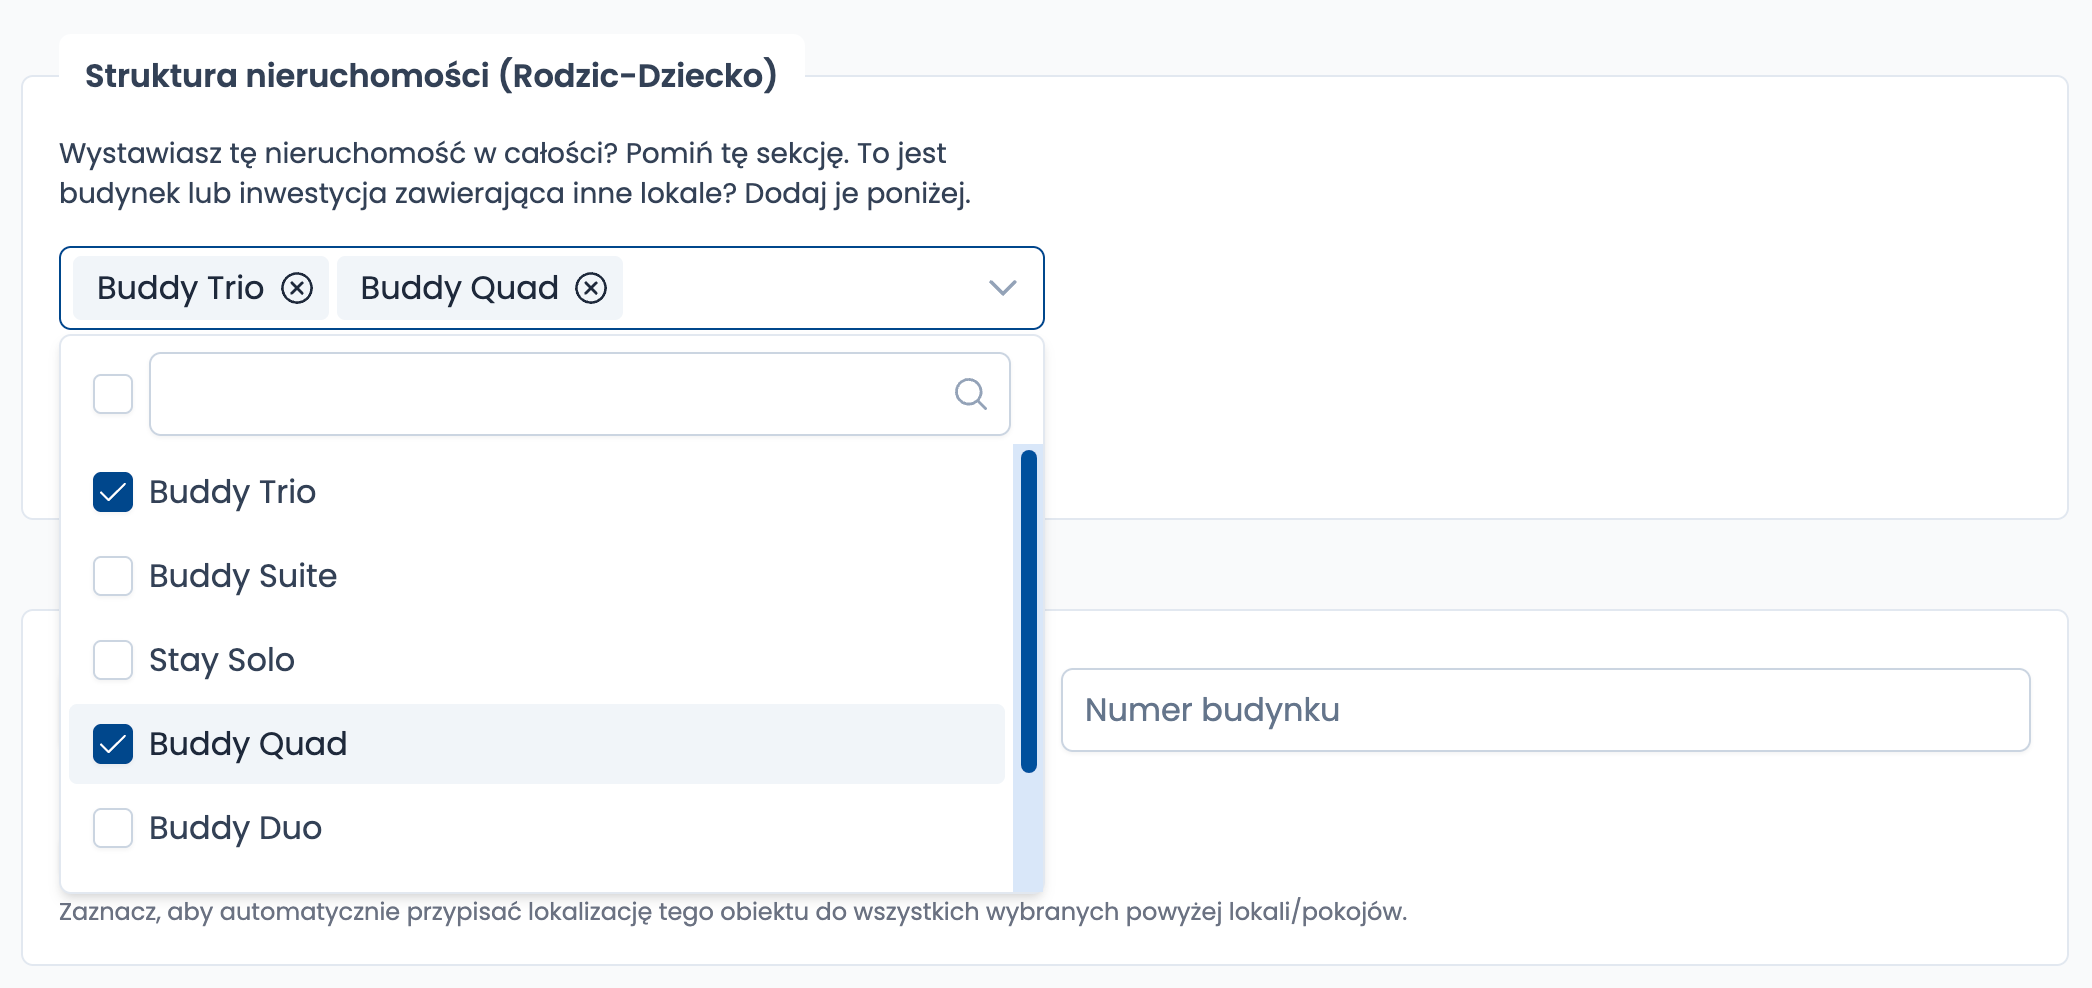Collapse the multiselect dropdown chevron

click(1002, 288)
